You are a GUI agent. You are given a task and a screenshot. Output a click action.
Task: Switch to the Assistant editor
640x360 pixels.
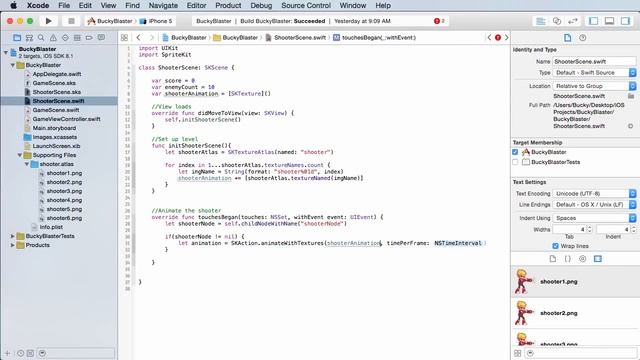point(557,21)
